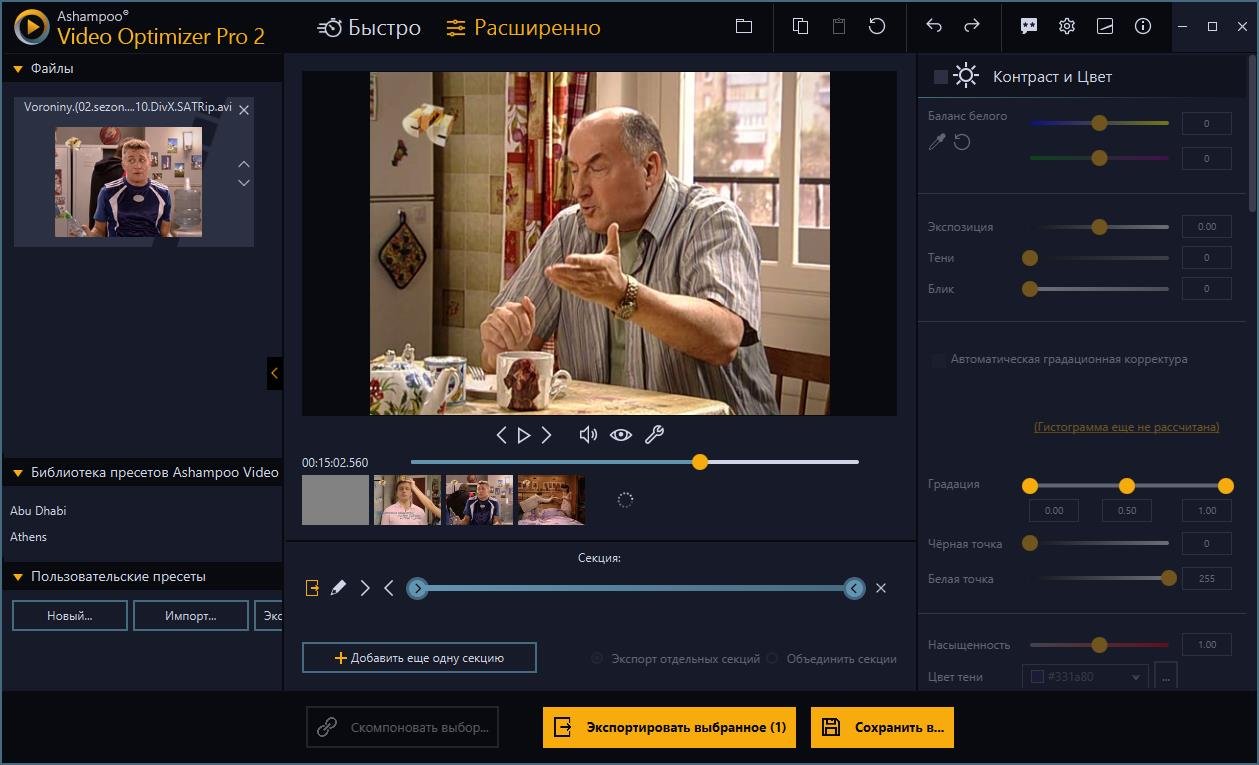The image size is (1259, 765).
Task: Toggle the Контраст и Цвет checkbox
Action: pyautogui.click(x=940, y=77)
